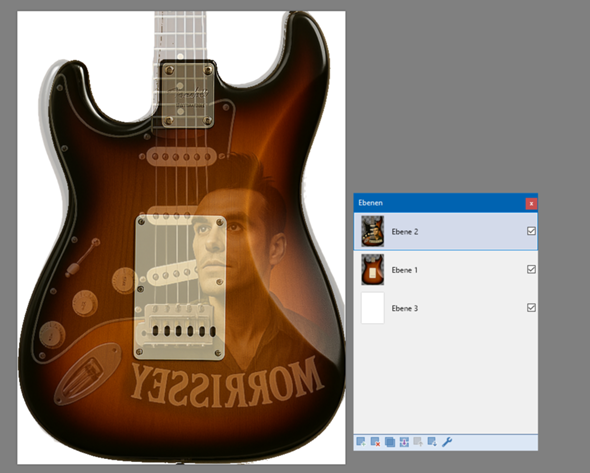Select the Ebene 2 thumbnail
Screen dimensions: 590x473
pos(373,231)
